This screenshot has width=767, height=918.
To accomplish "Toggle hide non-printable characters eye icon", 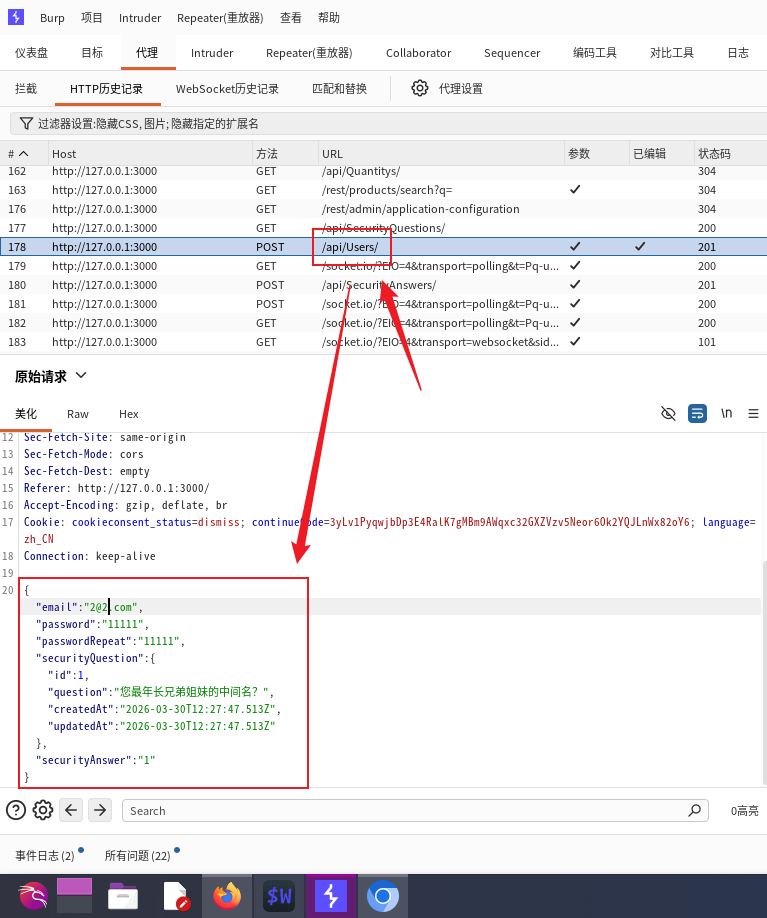I will (x=668, y=413).
